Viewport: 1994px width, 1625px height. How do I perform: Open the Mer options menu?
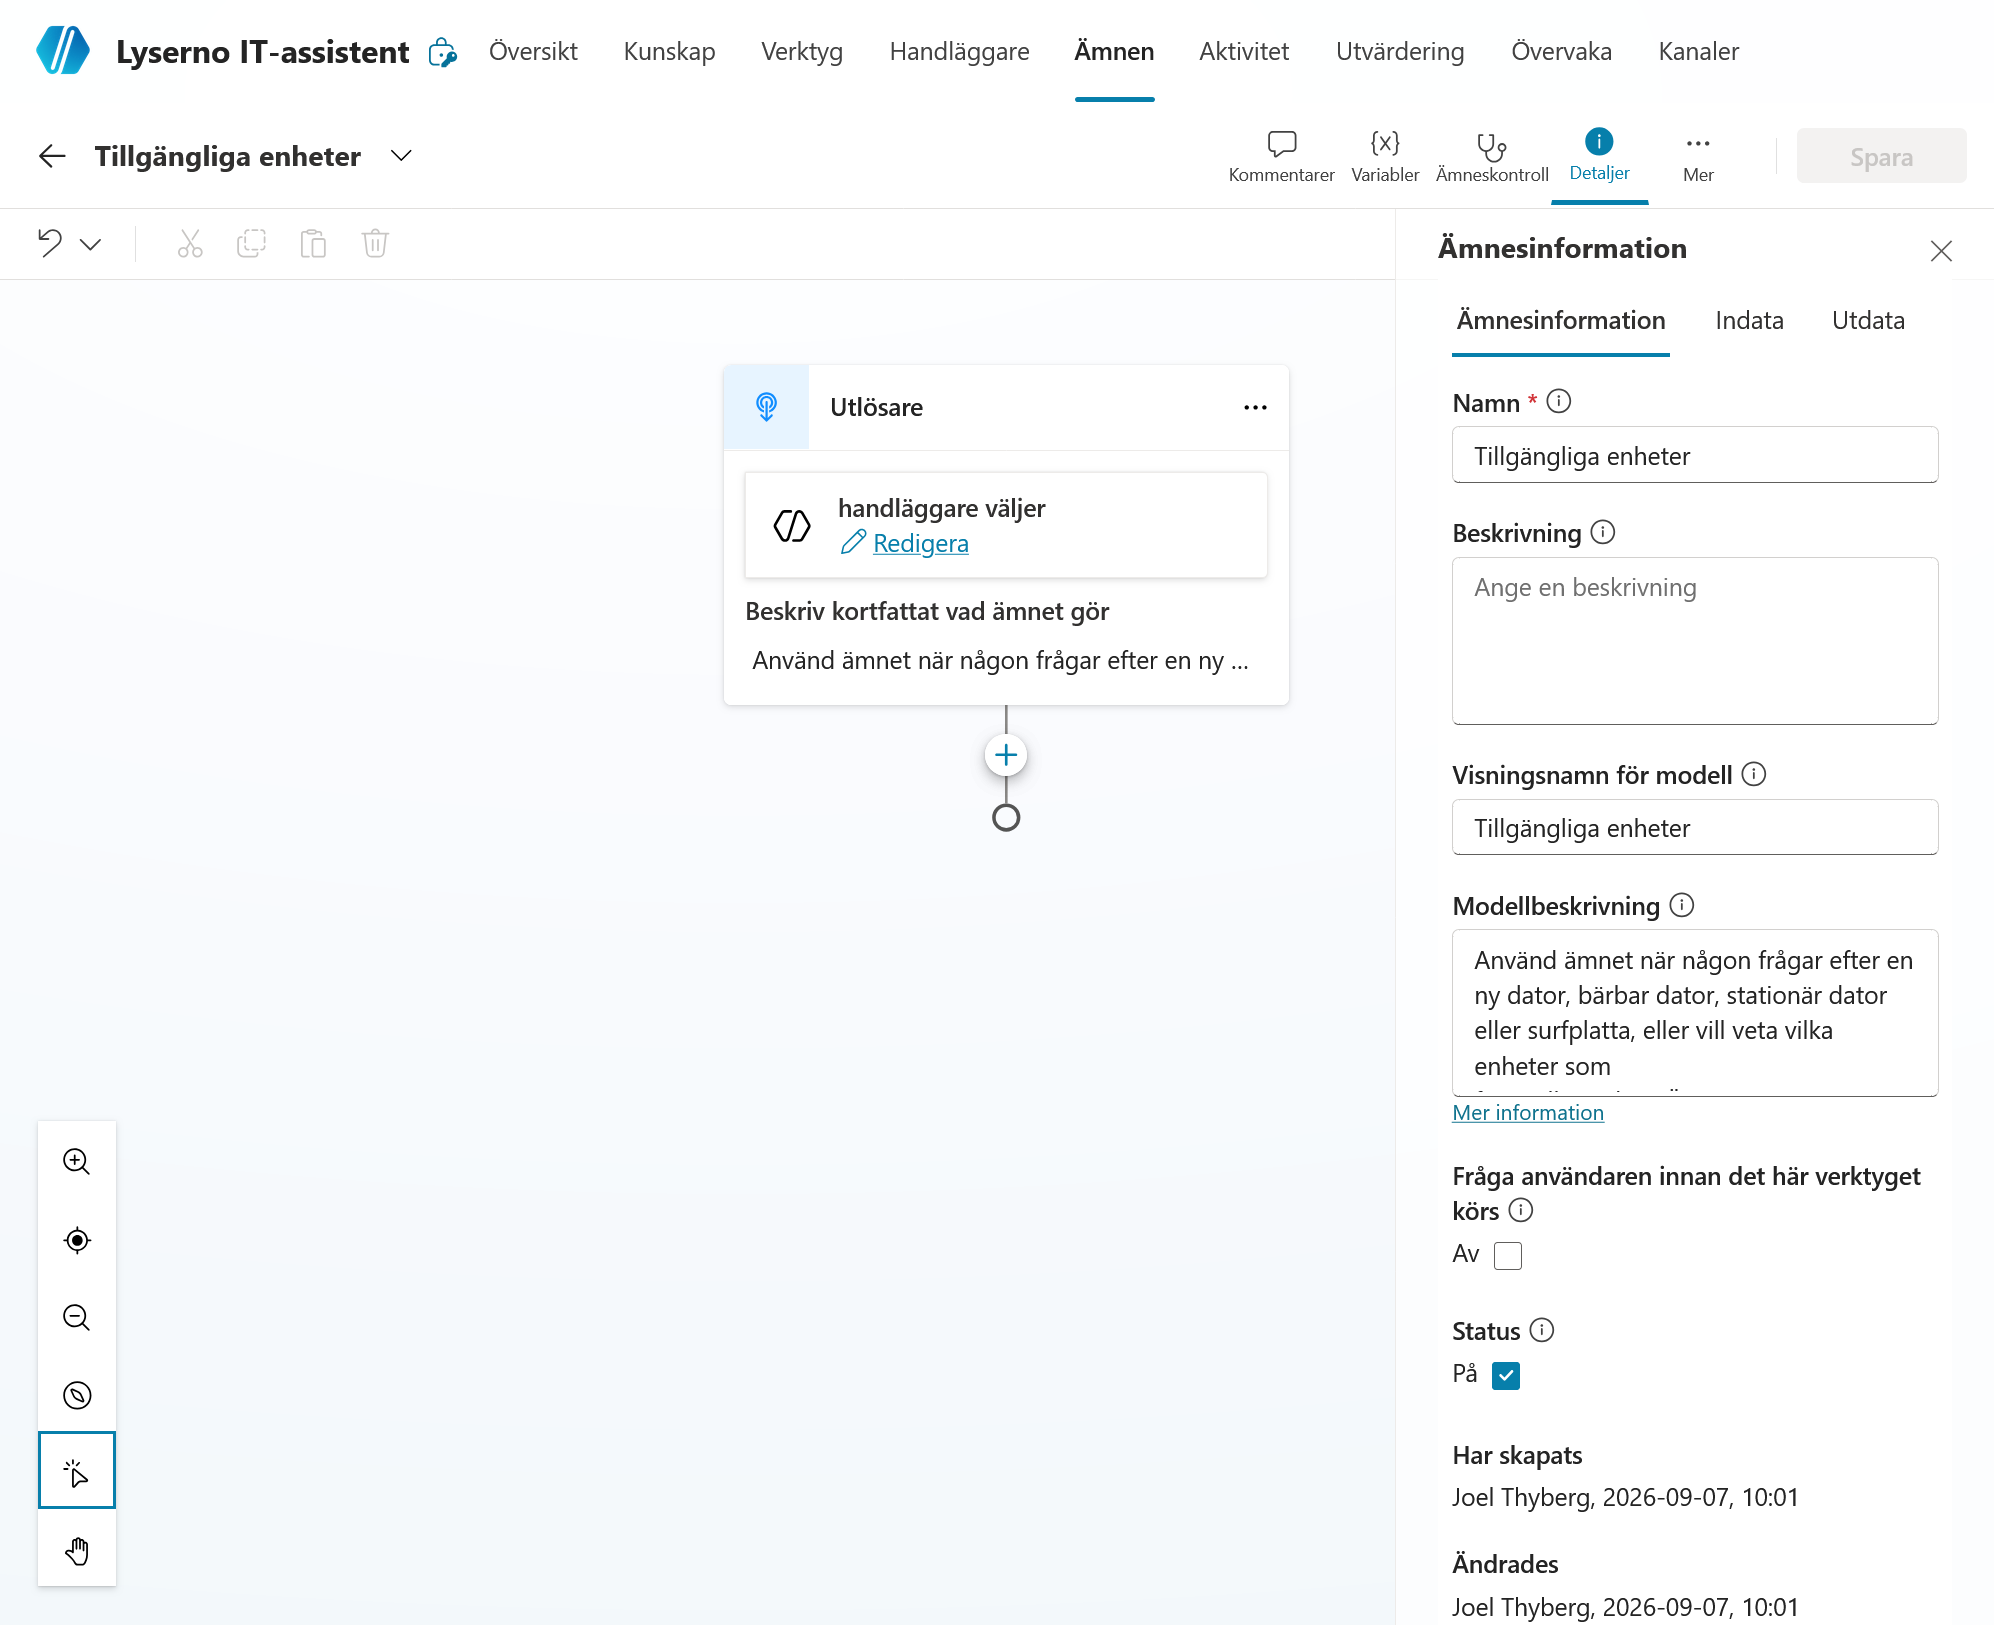pyautogui.click(x=1698, y=157)
